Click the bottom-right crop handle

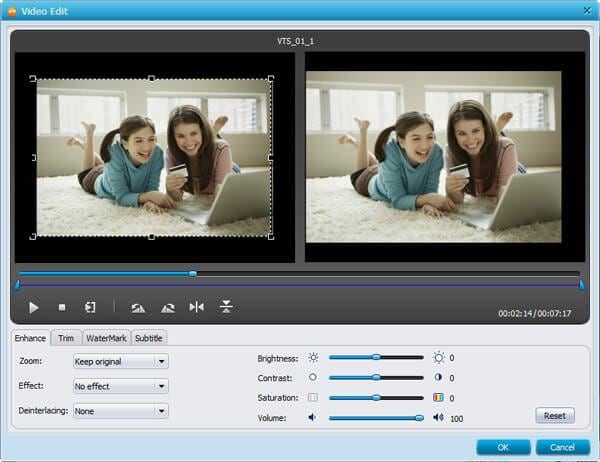271,237
